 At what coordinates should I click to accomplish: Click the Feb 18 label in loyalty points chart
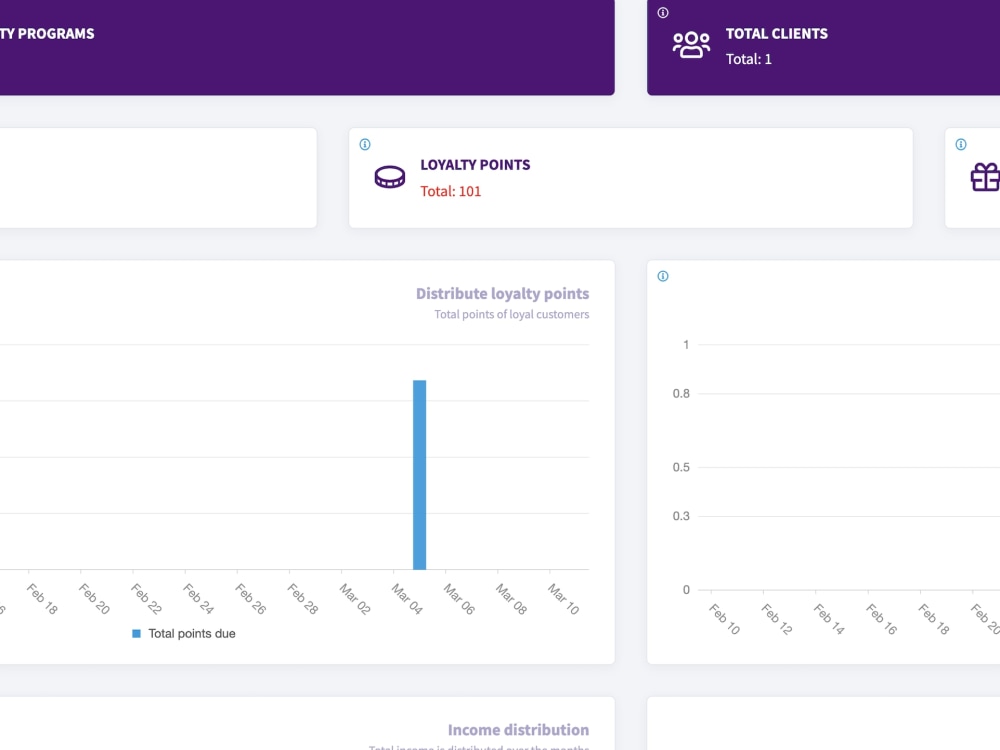pyautogui.click(x=42, y=598)
